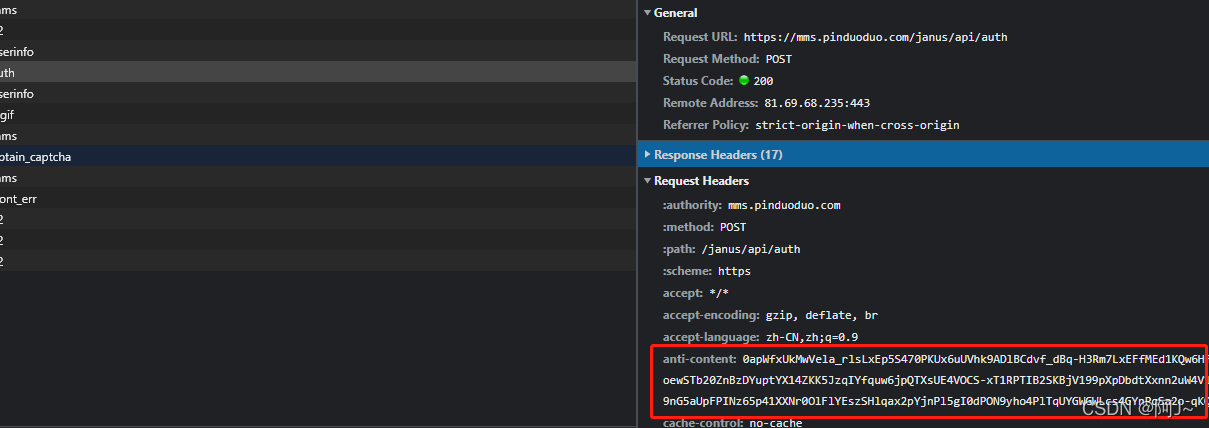Click the accept header value */*

719,293
